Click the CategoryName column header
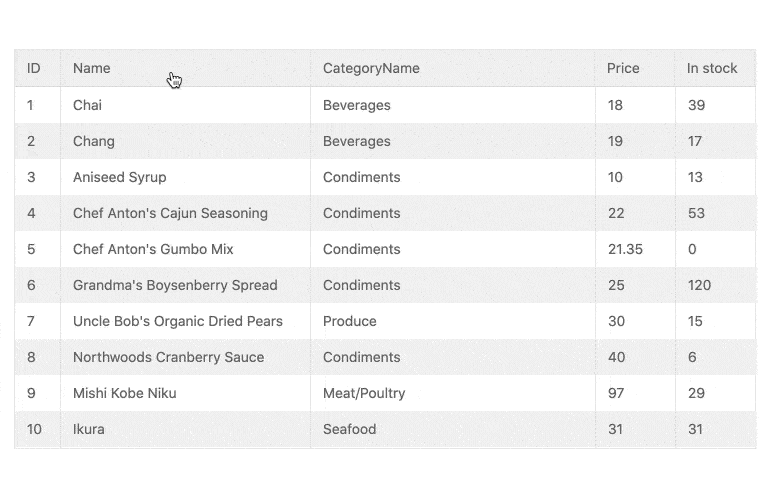770x500 pixels. pos(371,68)
